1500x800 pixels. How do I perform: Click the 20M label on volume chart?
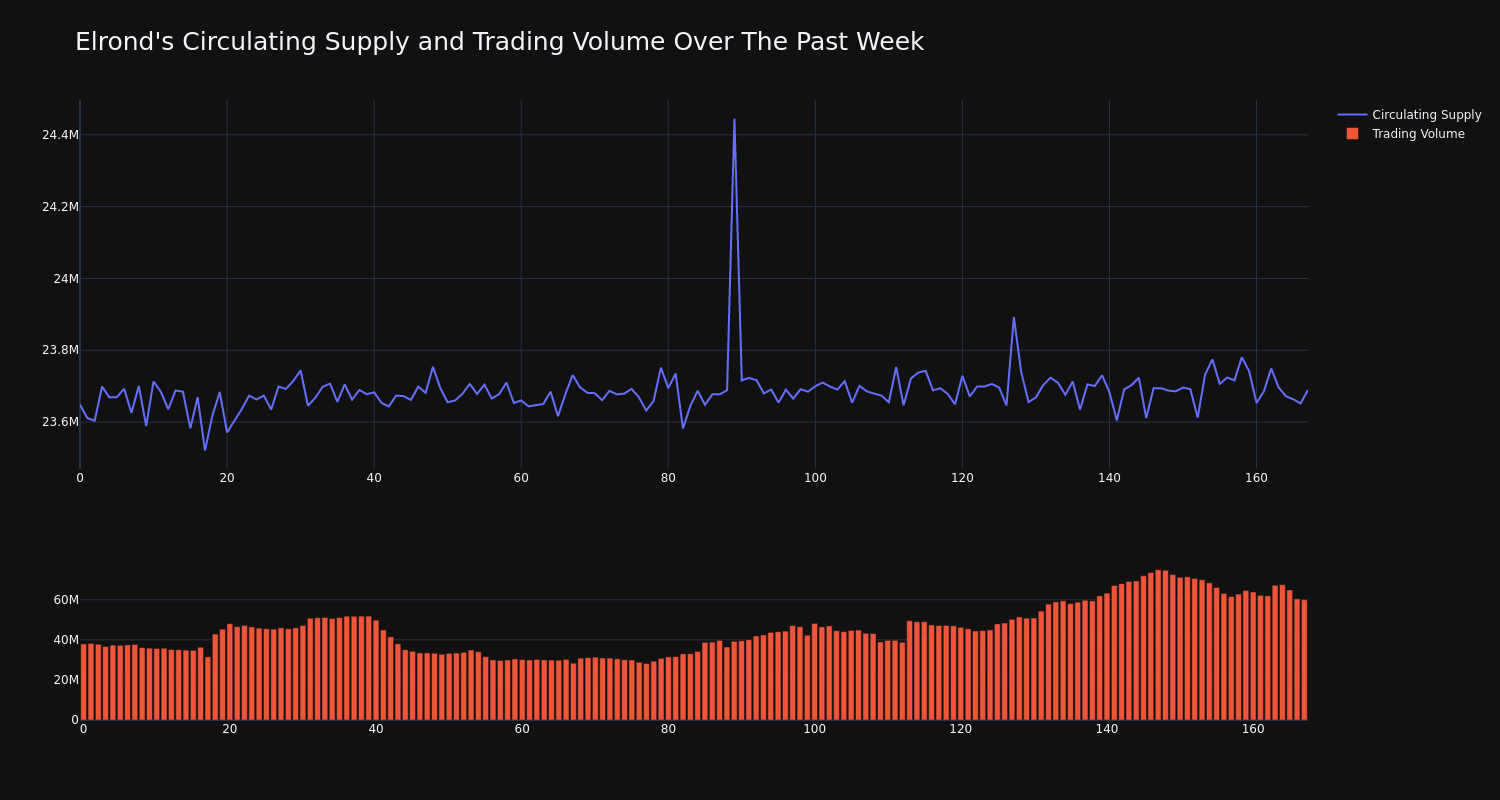point(66,680)
